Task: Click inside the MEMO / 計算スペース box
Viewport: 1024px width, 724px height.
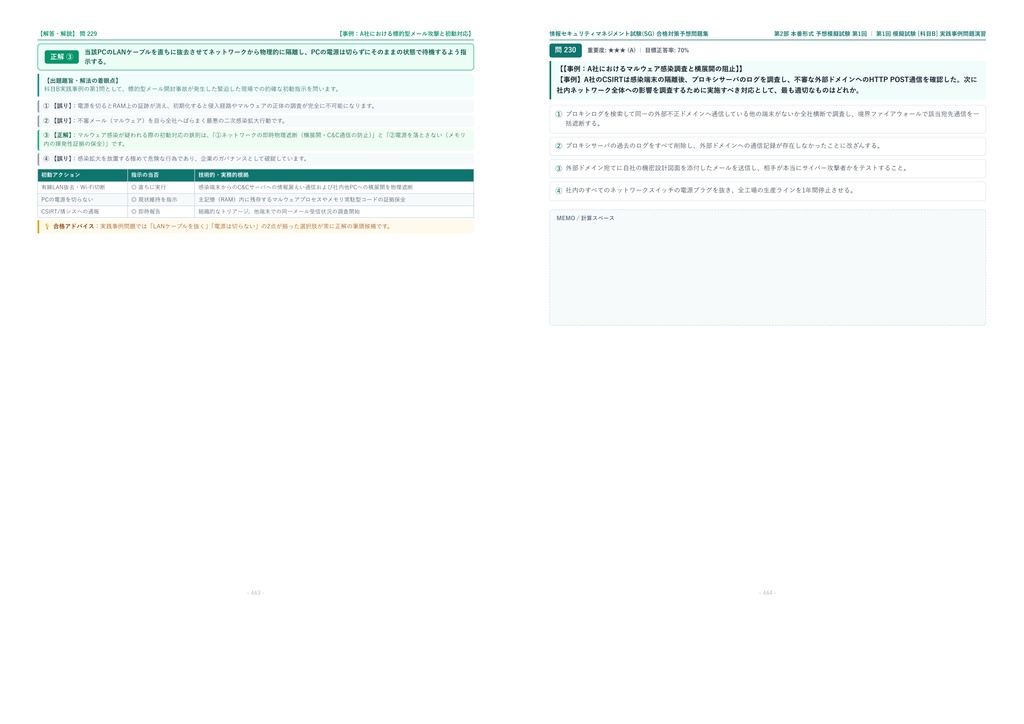Action: 767,268
